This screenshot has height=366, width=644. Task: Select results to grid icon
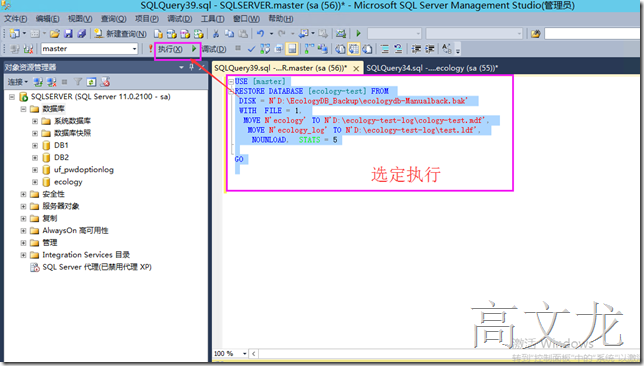point(354,49)
